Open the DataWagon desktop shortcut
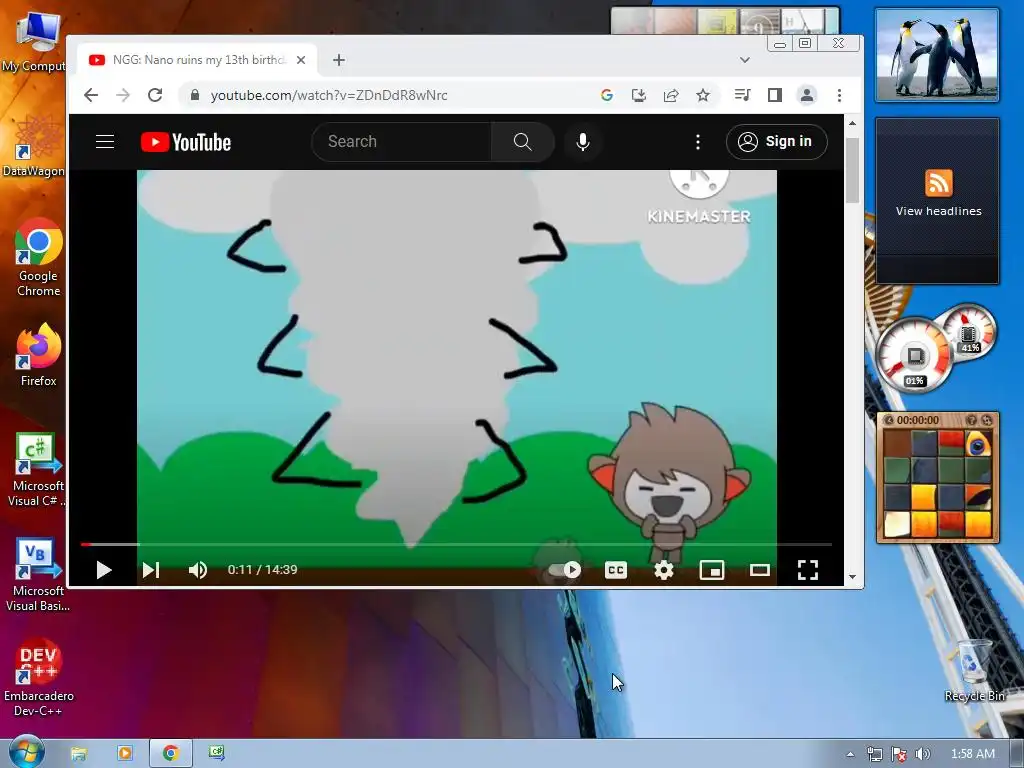The width and height of the screenshot is (1024, 768). 34,146
